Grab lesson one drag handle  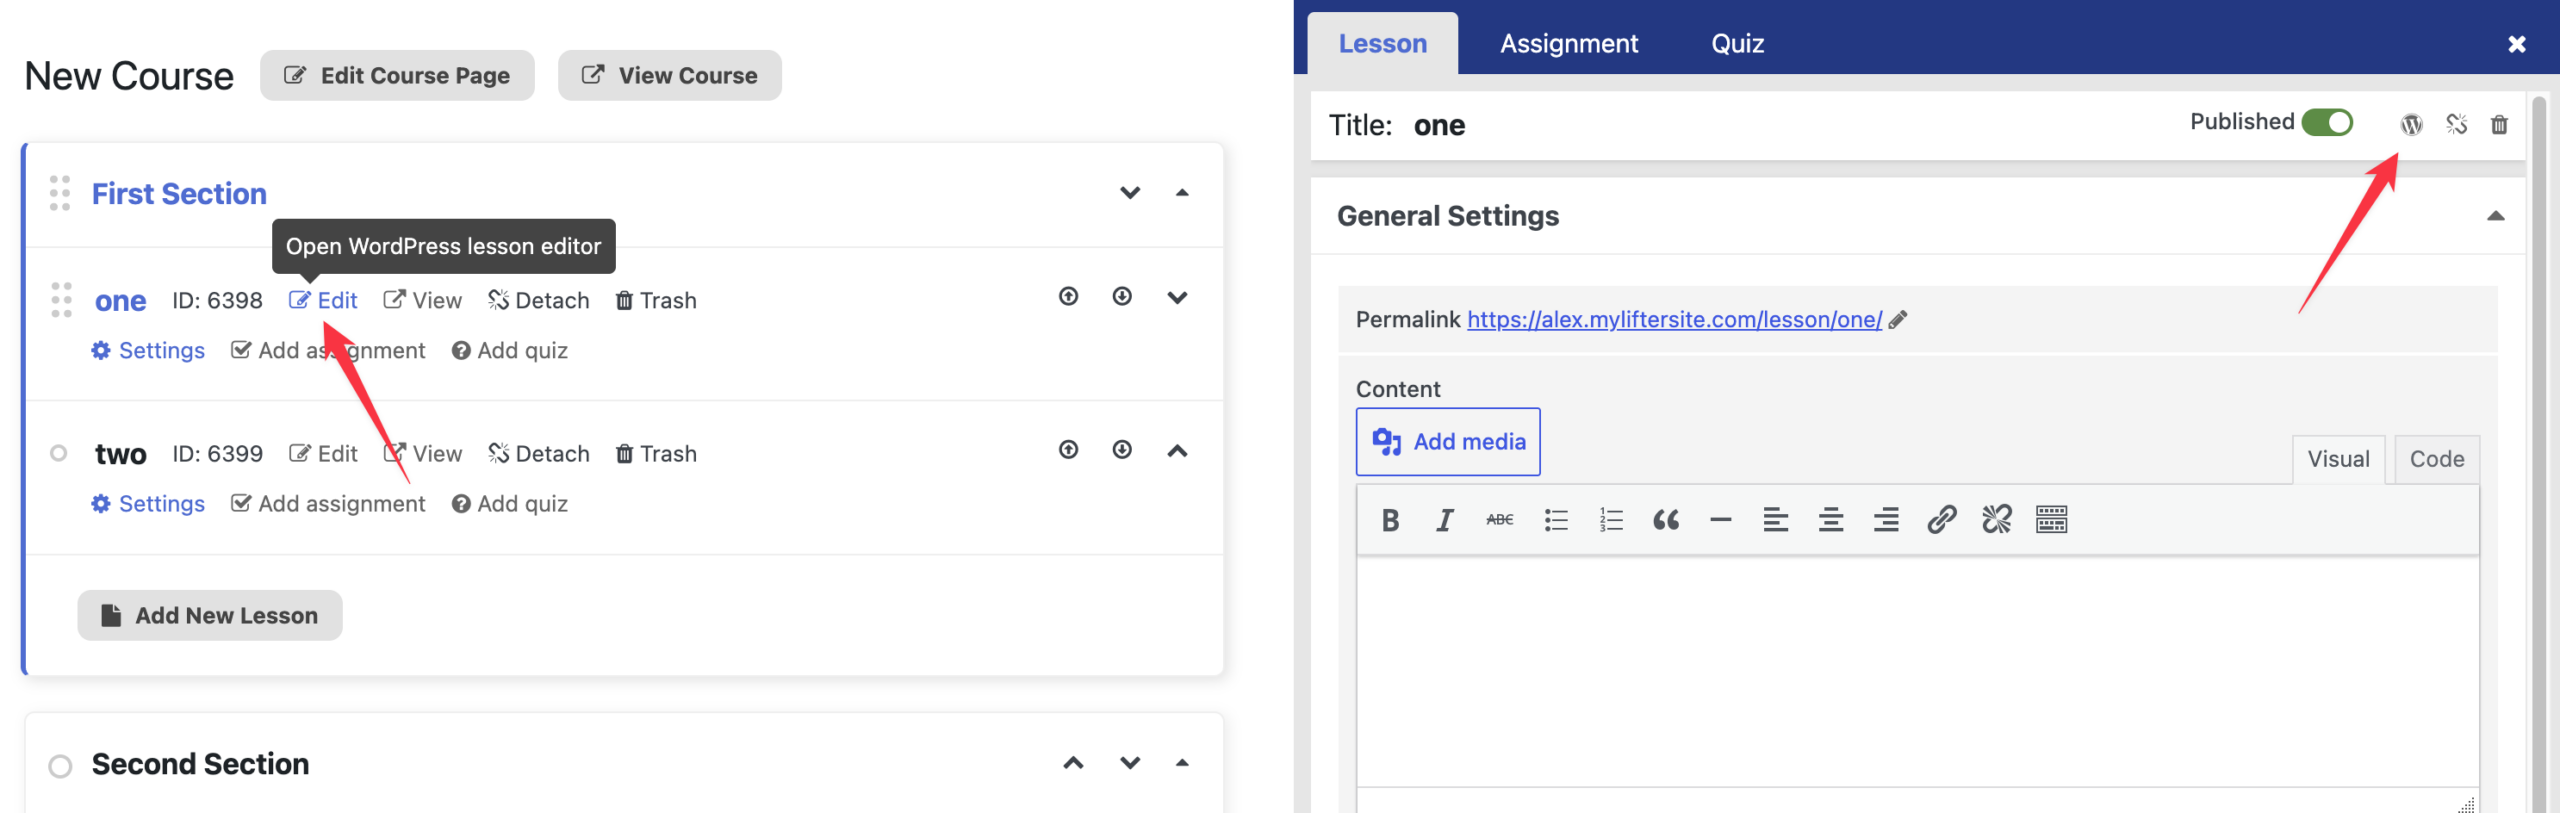[61, 300]
